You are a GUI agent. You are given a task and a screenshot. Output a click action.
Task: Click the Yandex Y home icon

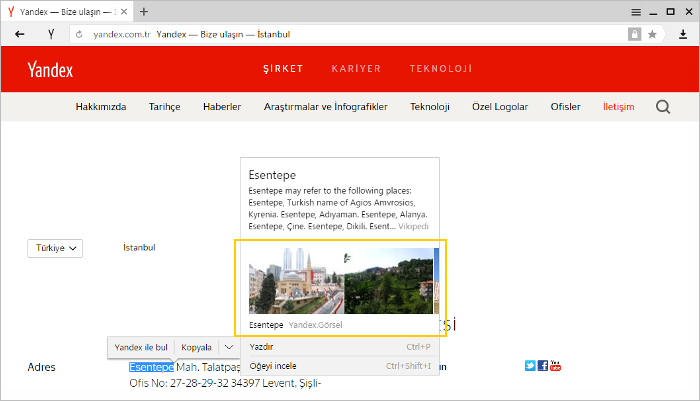pos(51,34)
